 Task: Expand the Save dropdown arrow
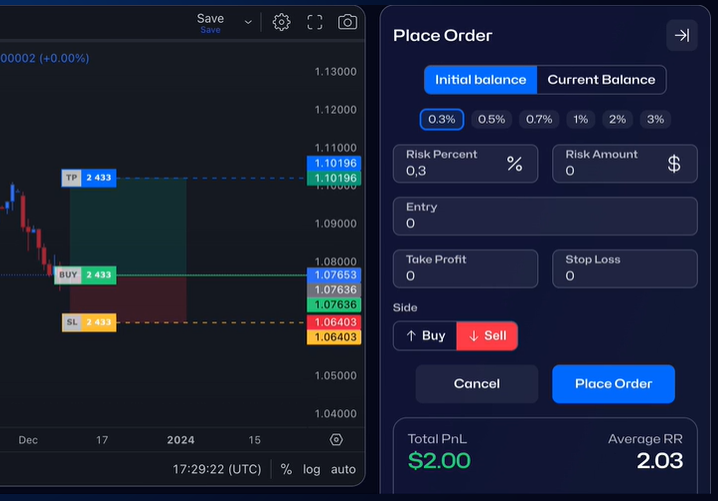pyautogui.click(x=248, y=22)
